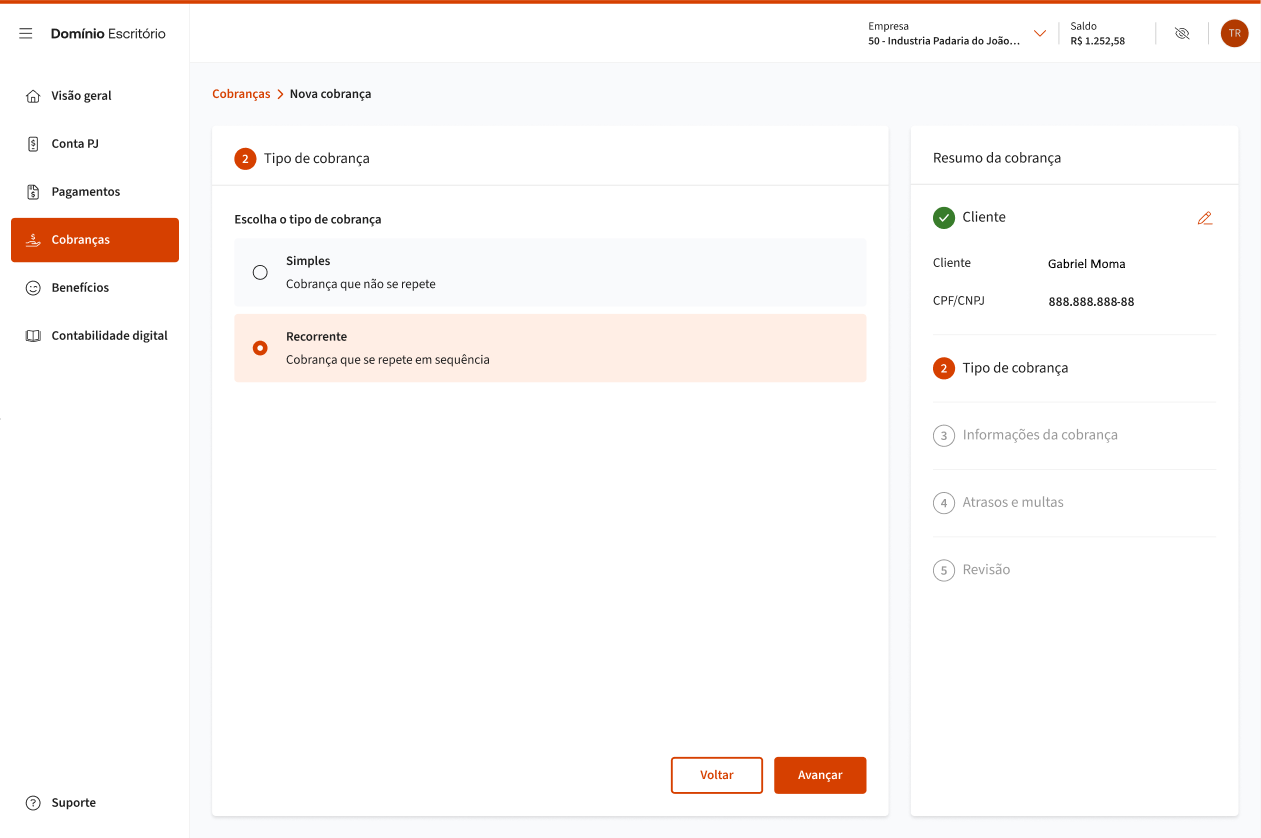Open the Cobranças menu item

[95, 240]
